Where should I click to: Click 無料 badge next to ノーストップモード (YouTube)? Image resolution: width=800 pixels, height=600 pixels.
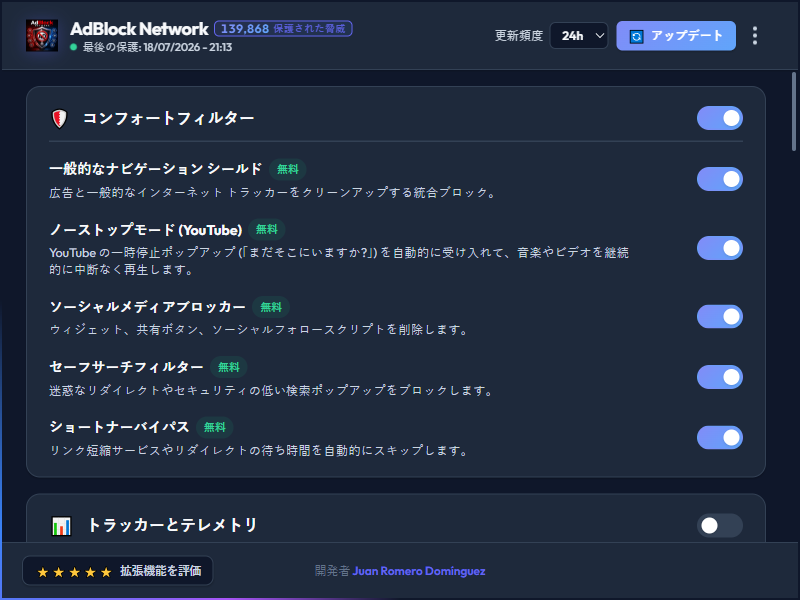[266, 230]
